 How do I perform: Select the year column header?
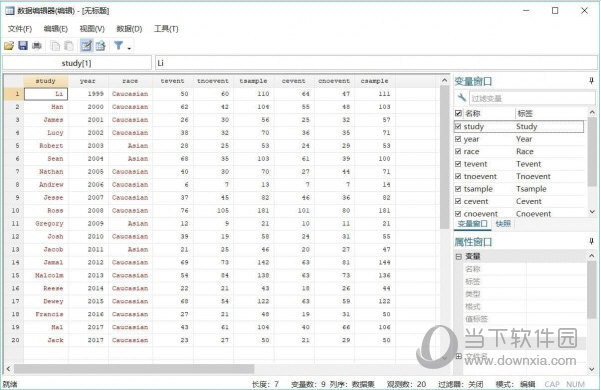pos(88,81)
